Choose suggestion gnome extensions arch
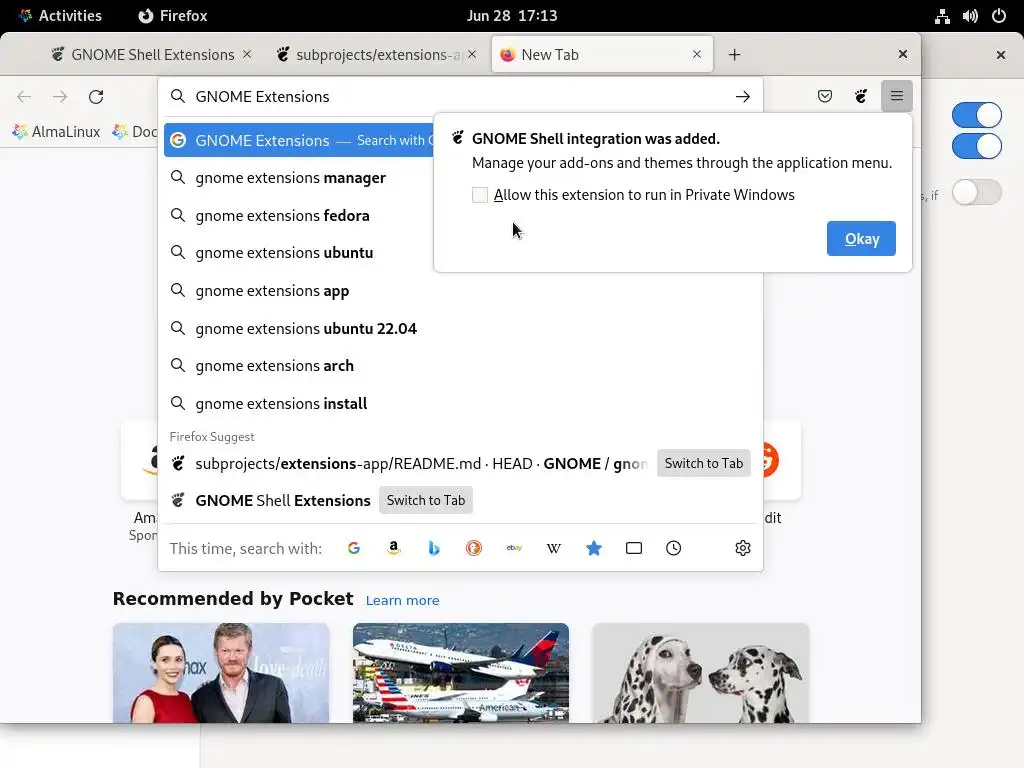The image size is (1024, 768). [460, 366]
